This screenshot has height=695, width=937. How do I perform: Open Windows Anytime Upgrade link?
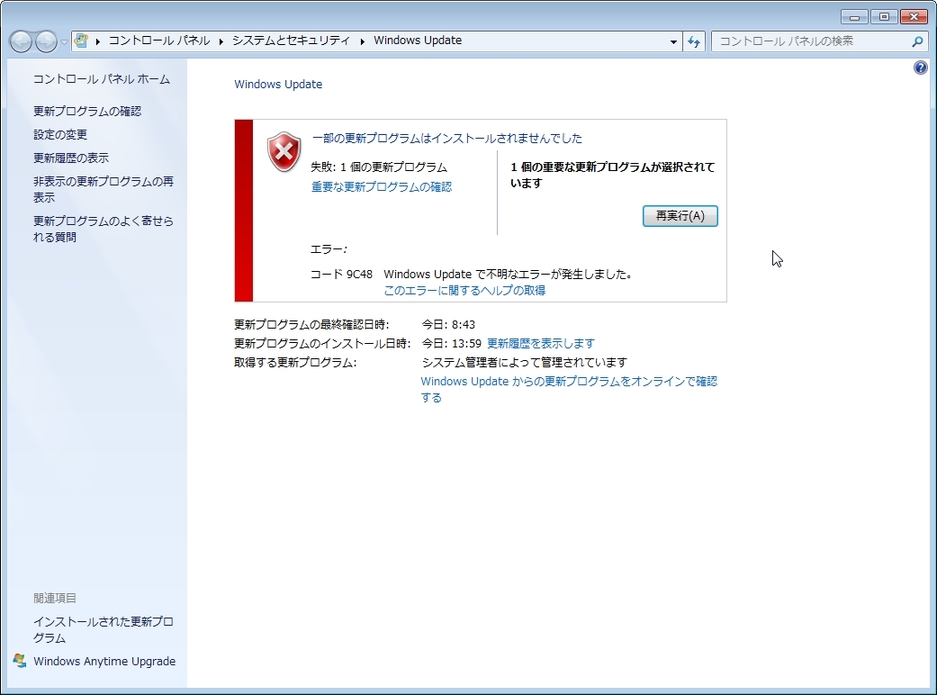pos(105,661)
